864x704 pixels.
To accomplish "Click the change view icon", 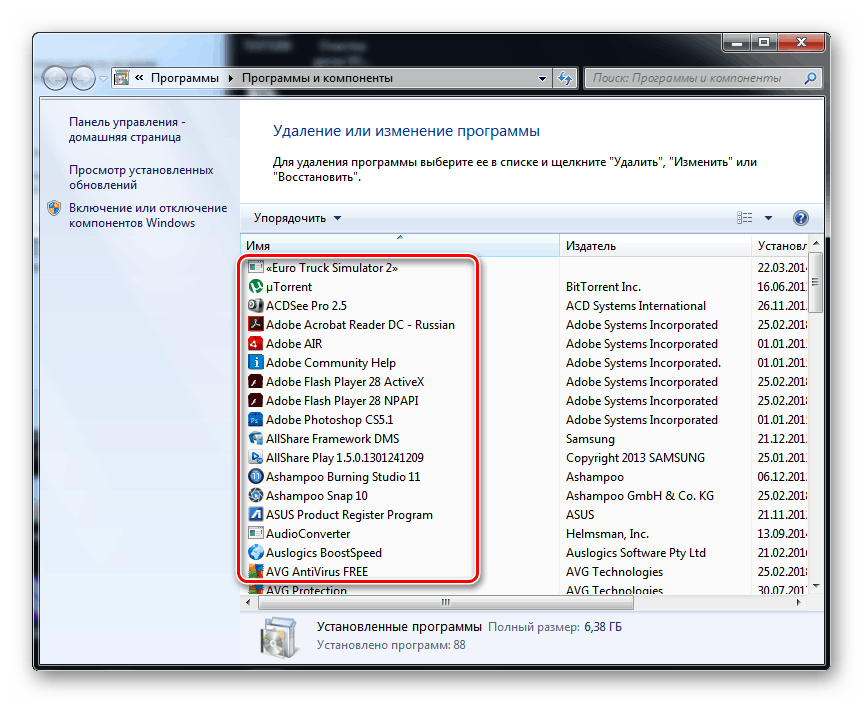I will point(744,218).
